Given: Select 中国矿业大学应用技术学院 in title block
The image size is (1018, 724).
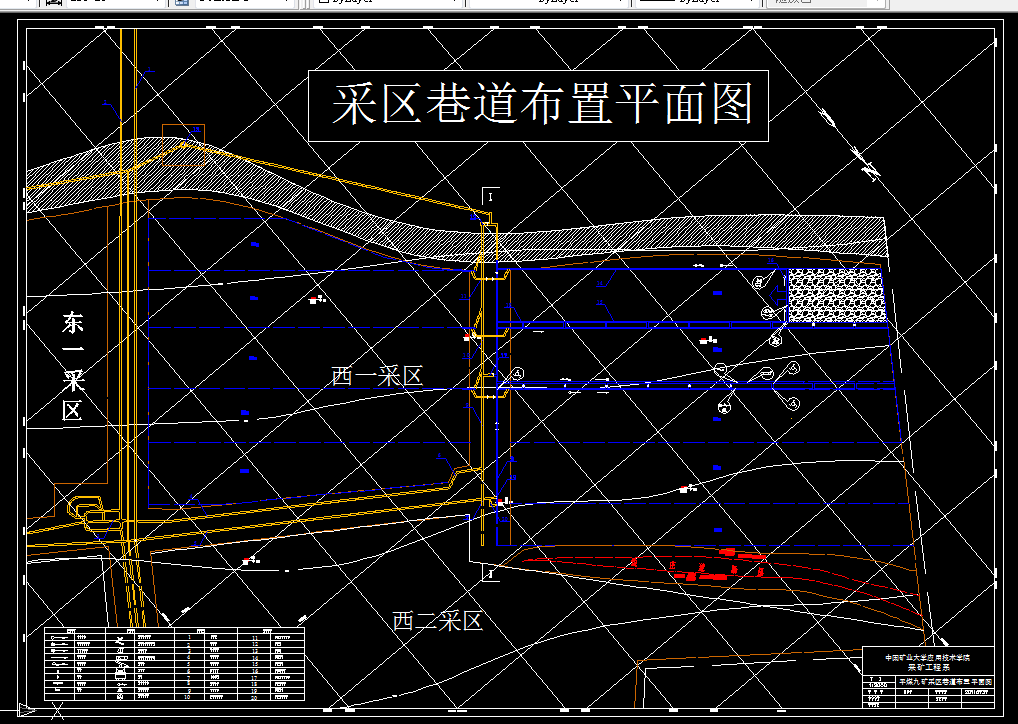Looking at the screenshot, I should (x=928, y=658).
